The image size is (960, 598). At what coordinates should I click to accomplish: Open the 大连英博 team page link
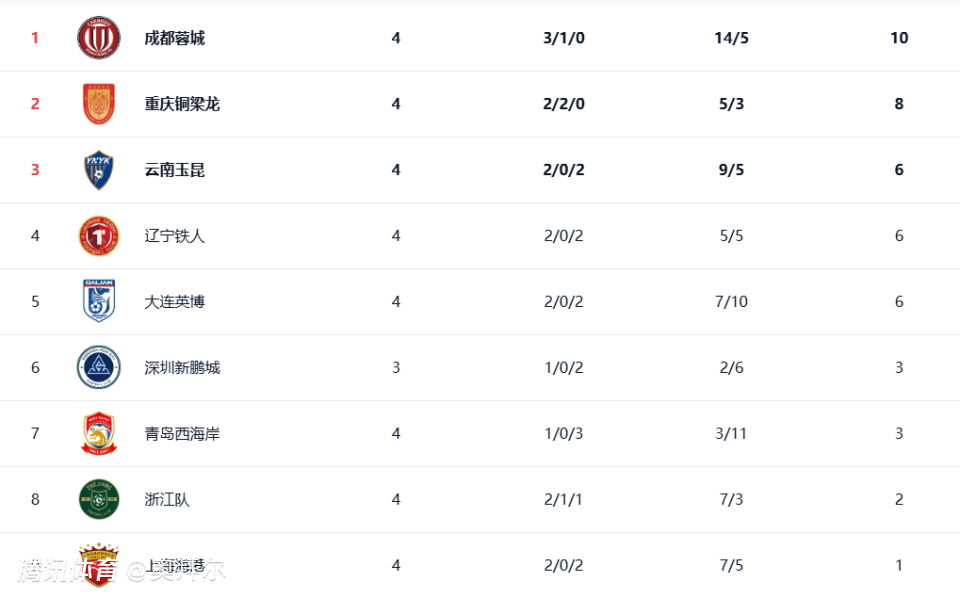[x=175, y=301]
